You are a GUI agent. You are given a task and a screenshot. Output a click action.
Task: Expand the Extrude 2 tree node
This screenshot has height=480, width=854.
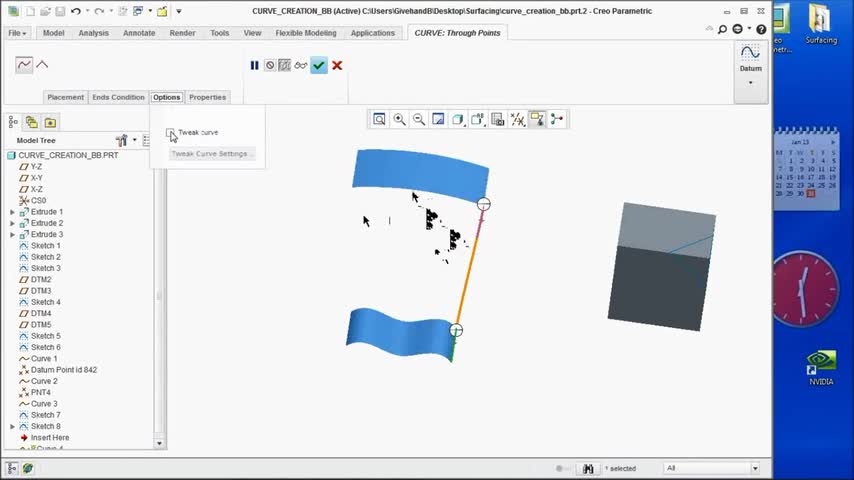point(13,223)
